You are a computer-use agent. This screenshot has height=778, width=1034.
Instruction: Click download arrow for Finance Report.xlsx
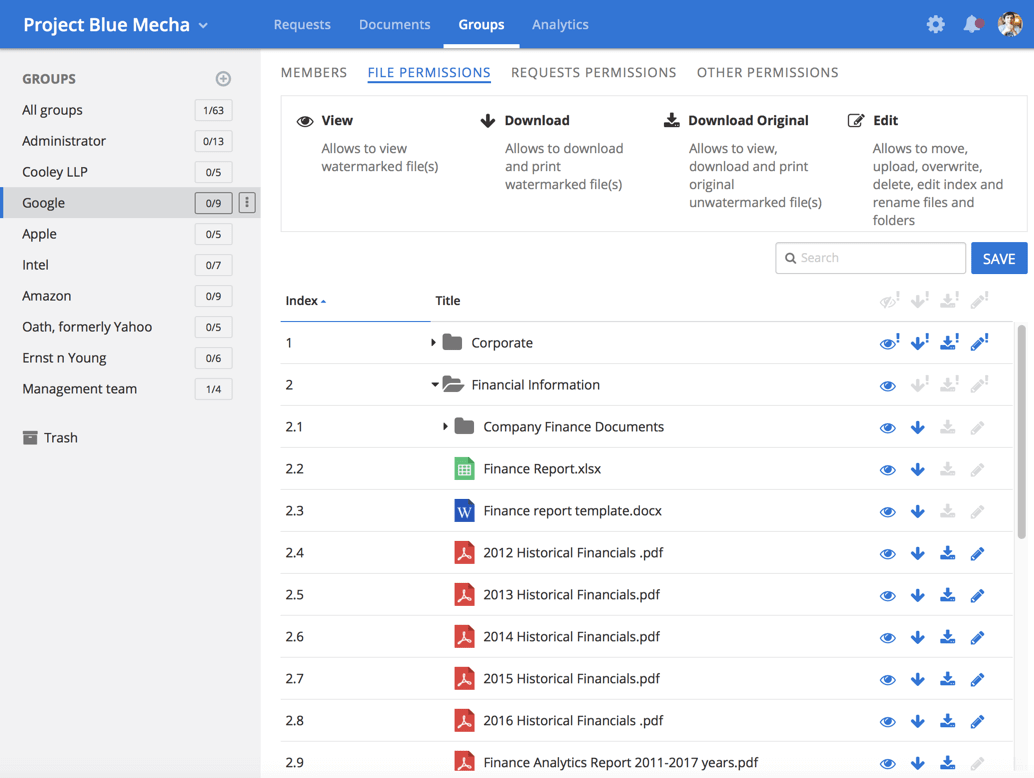coord(917,469)
